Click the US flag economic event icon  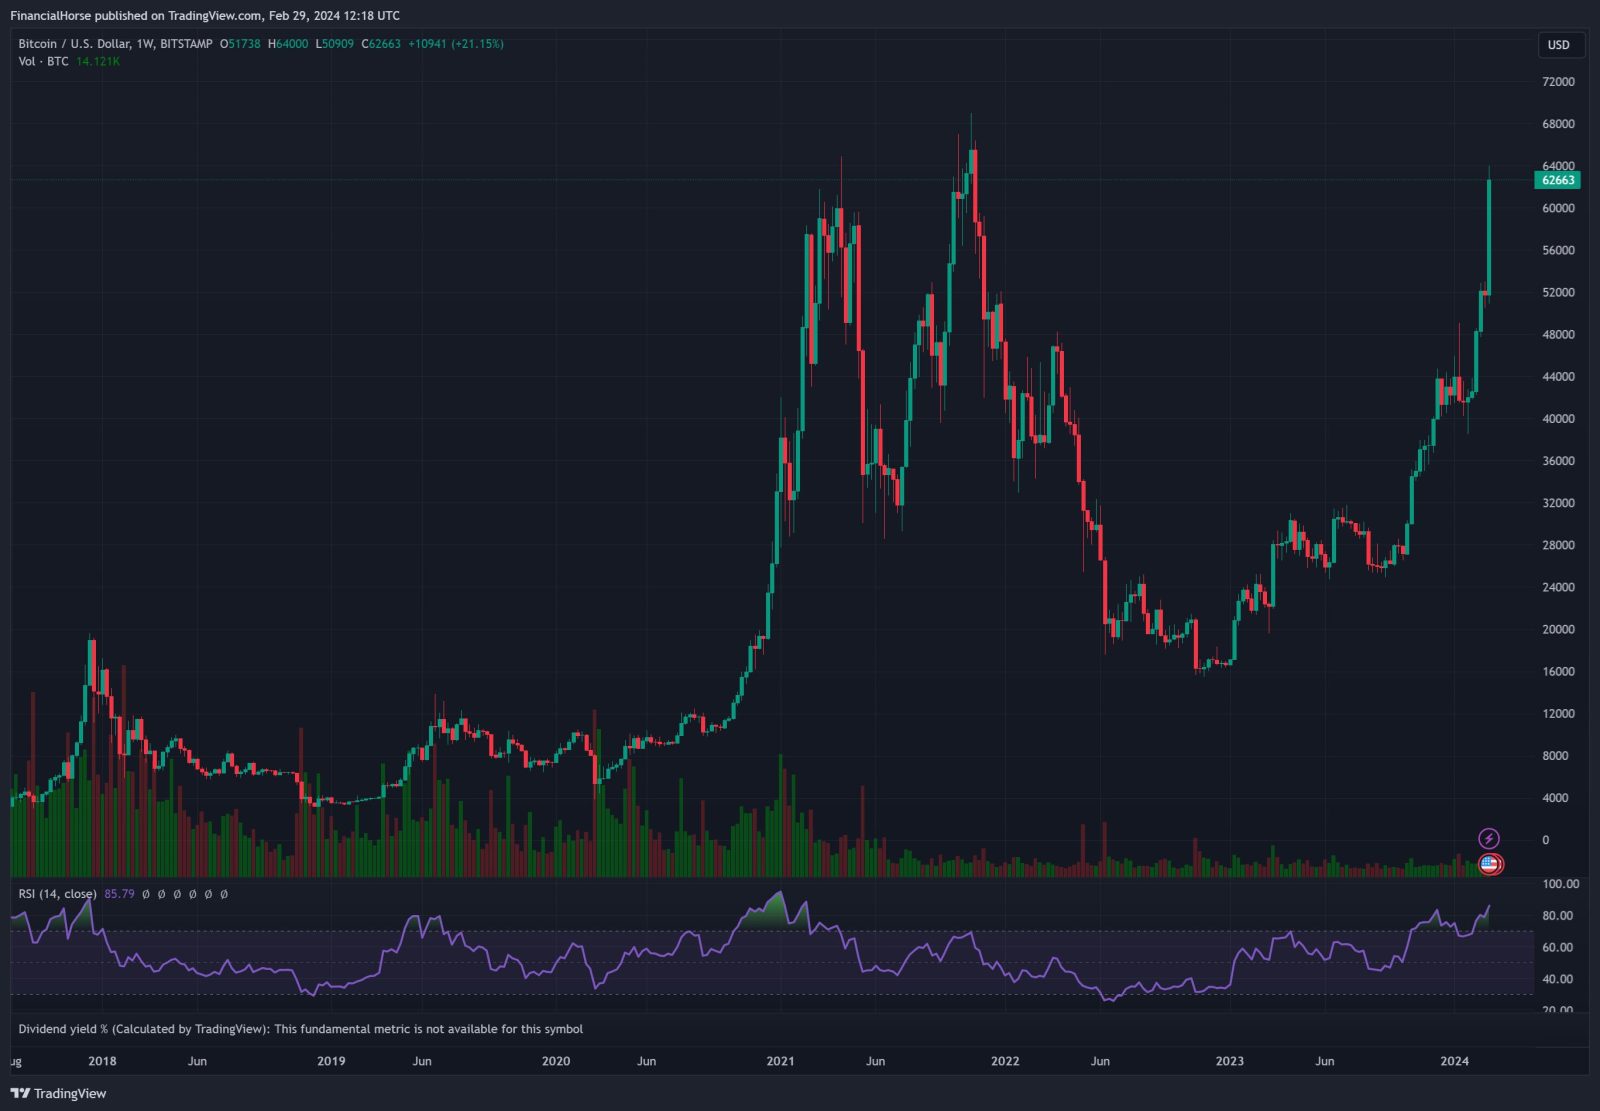coord(1490,864)
